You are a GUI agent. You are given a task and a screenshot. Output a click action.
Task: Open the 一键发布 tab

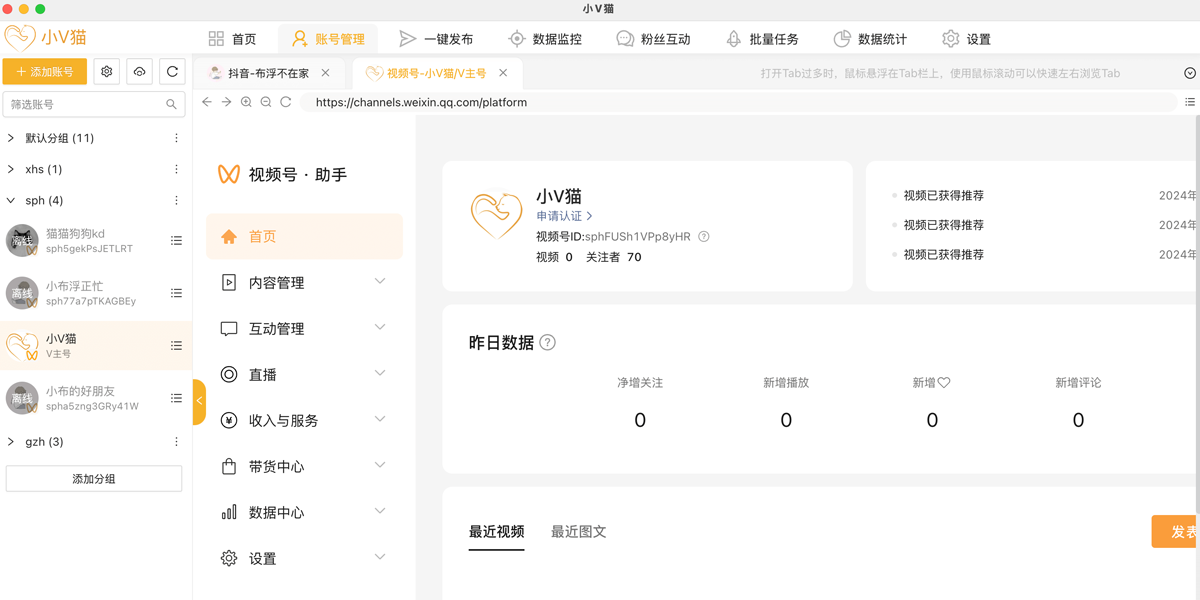point(436,39)
